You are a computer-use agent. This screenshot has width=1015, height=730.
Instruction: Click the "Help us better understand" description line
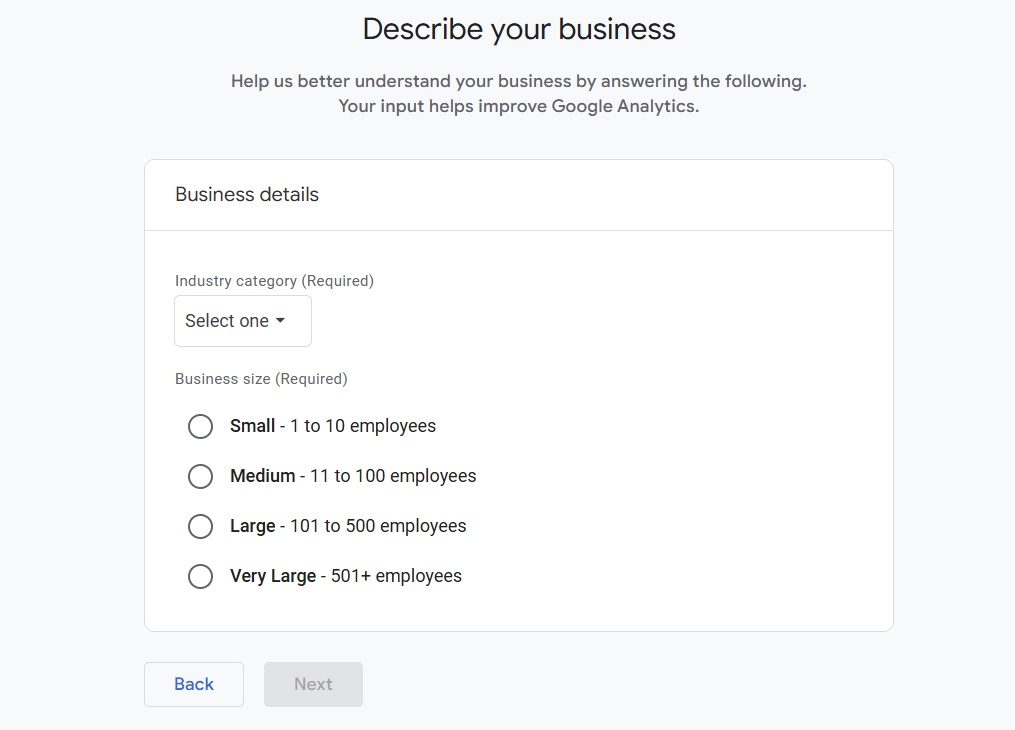click(x=518, y=81)
